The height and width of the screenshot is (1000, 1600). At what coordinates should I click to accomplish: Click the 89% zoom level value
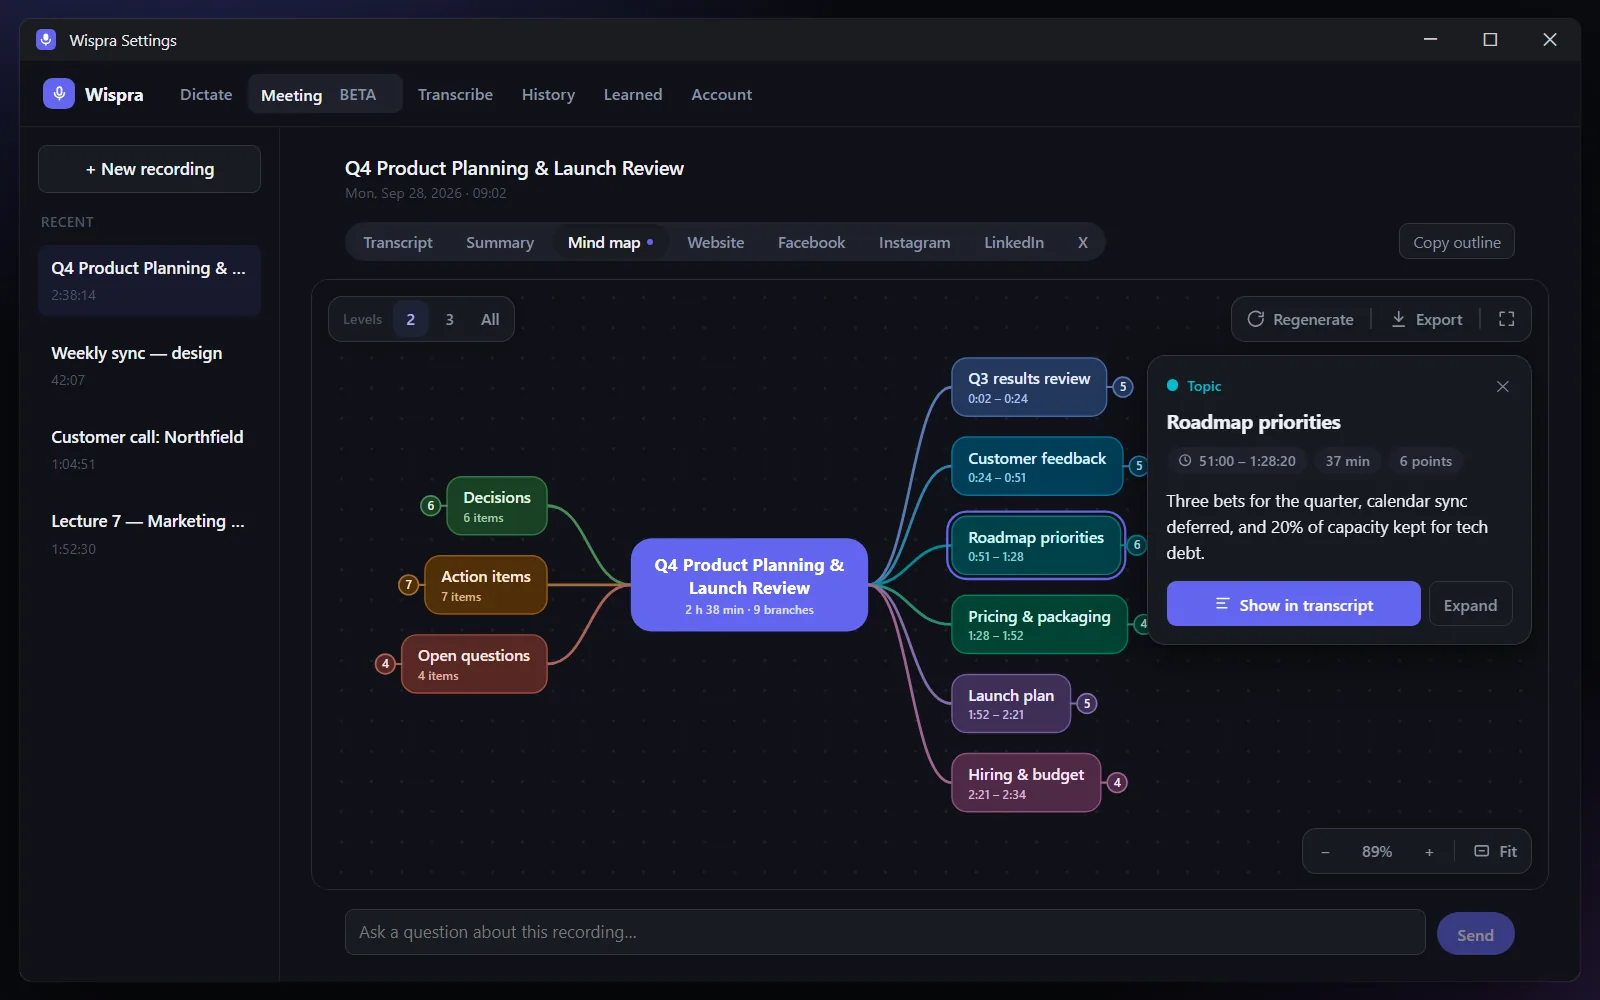click(1377, 852)
